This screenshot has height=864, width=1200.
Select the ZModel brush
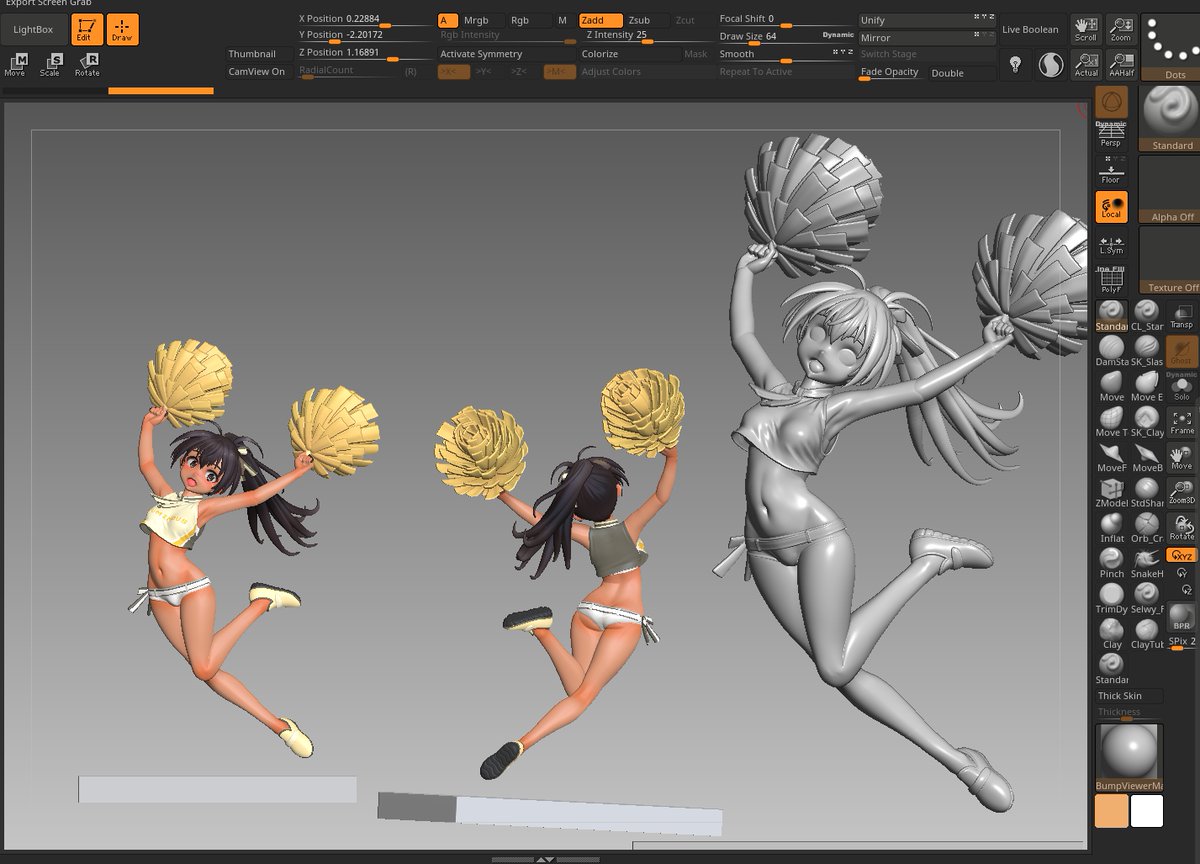pyautogui.click(x=1112, y=492)
